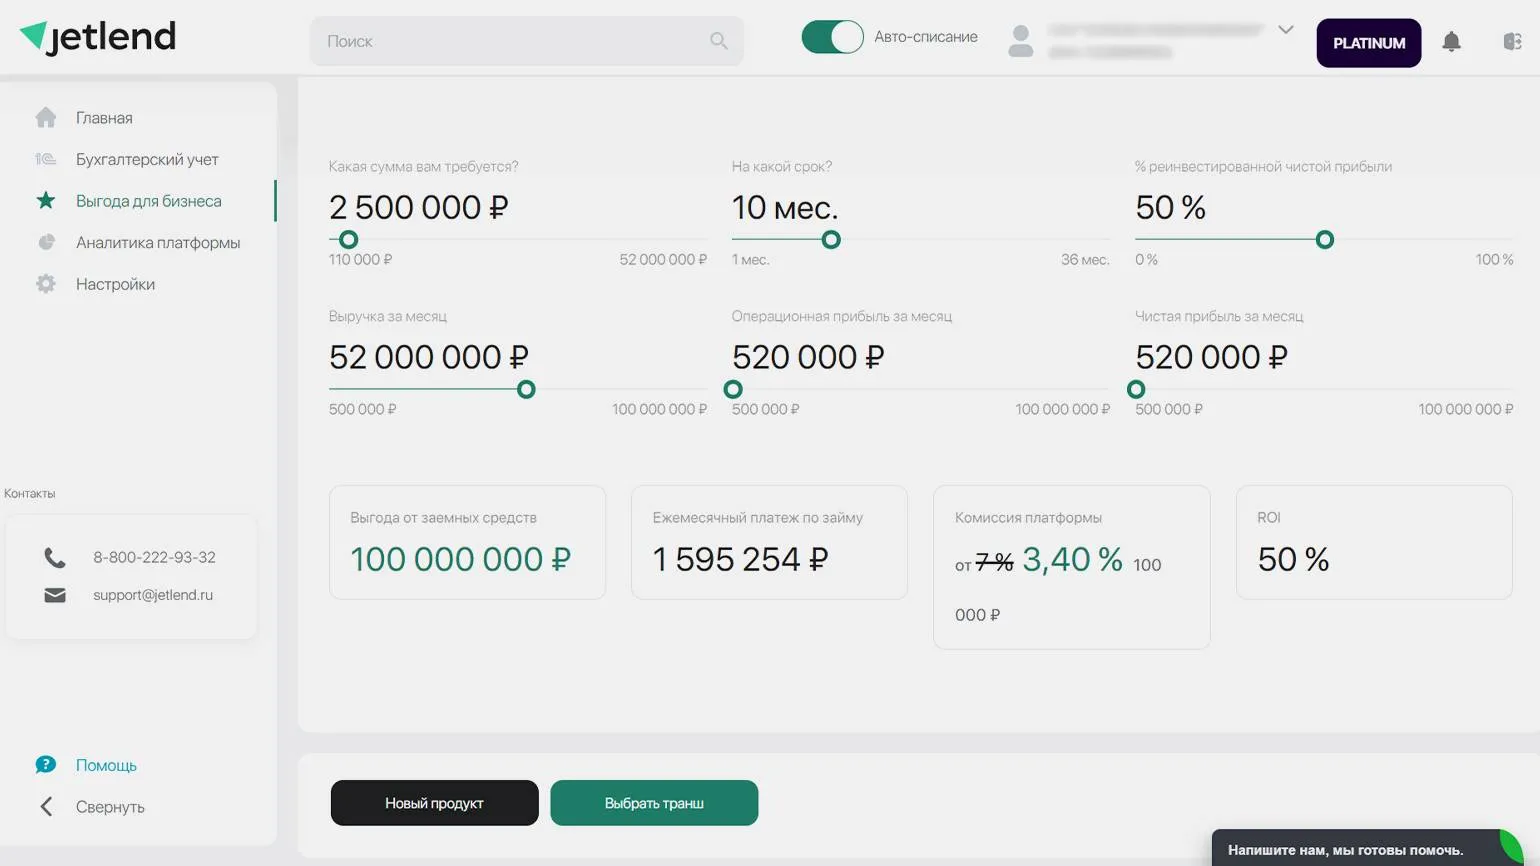This screenshot has height=866, width=1540.
Task: Expand the account dropdown chevron
Action: (1286, 30)
